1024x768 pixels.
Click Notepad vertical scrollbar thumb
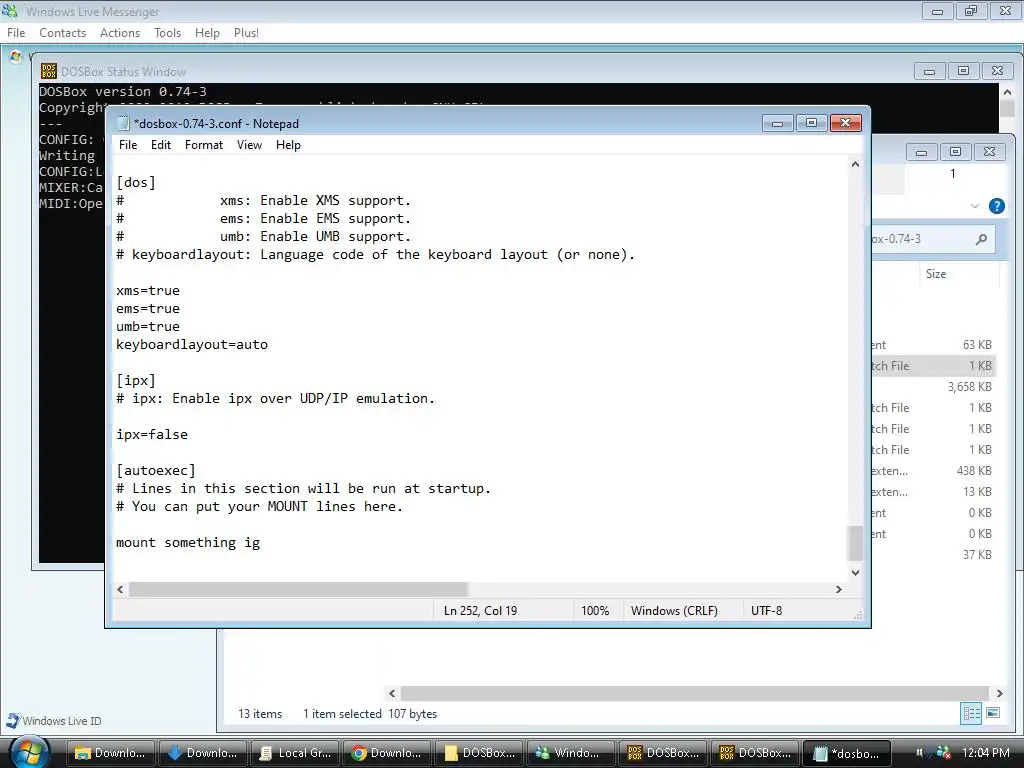[x=855, y=543]
